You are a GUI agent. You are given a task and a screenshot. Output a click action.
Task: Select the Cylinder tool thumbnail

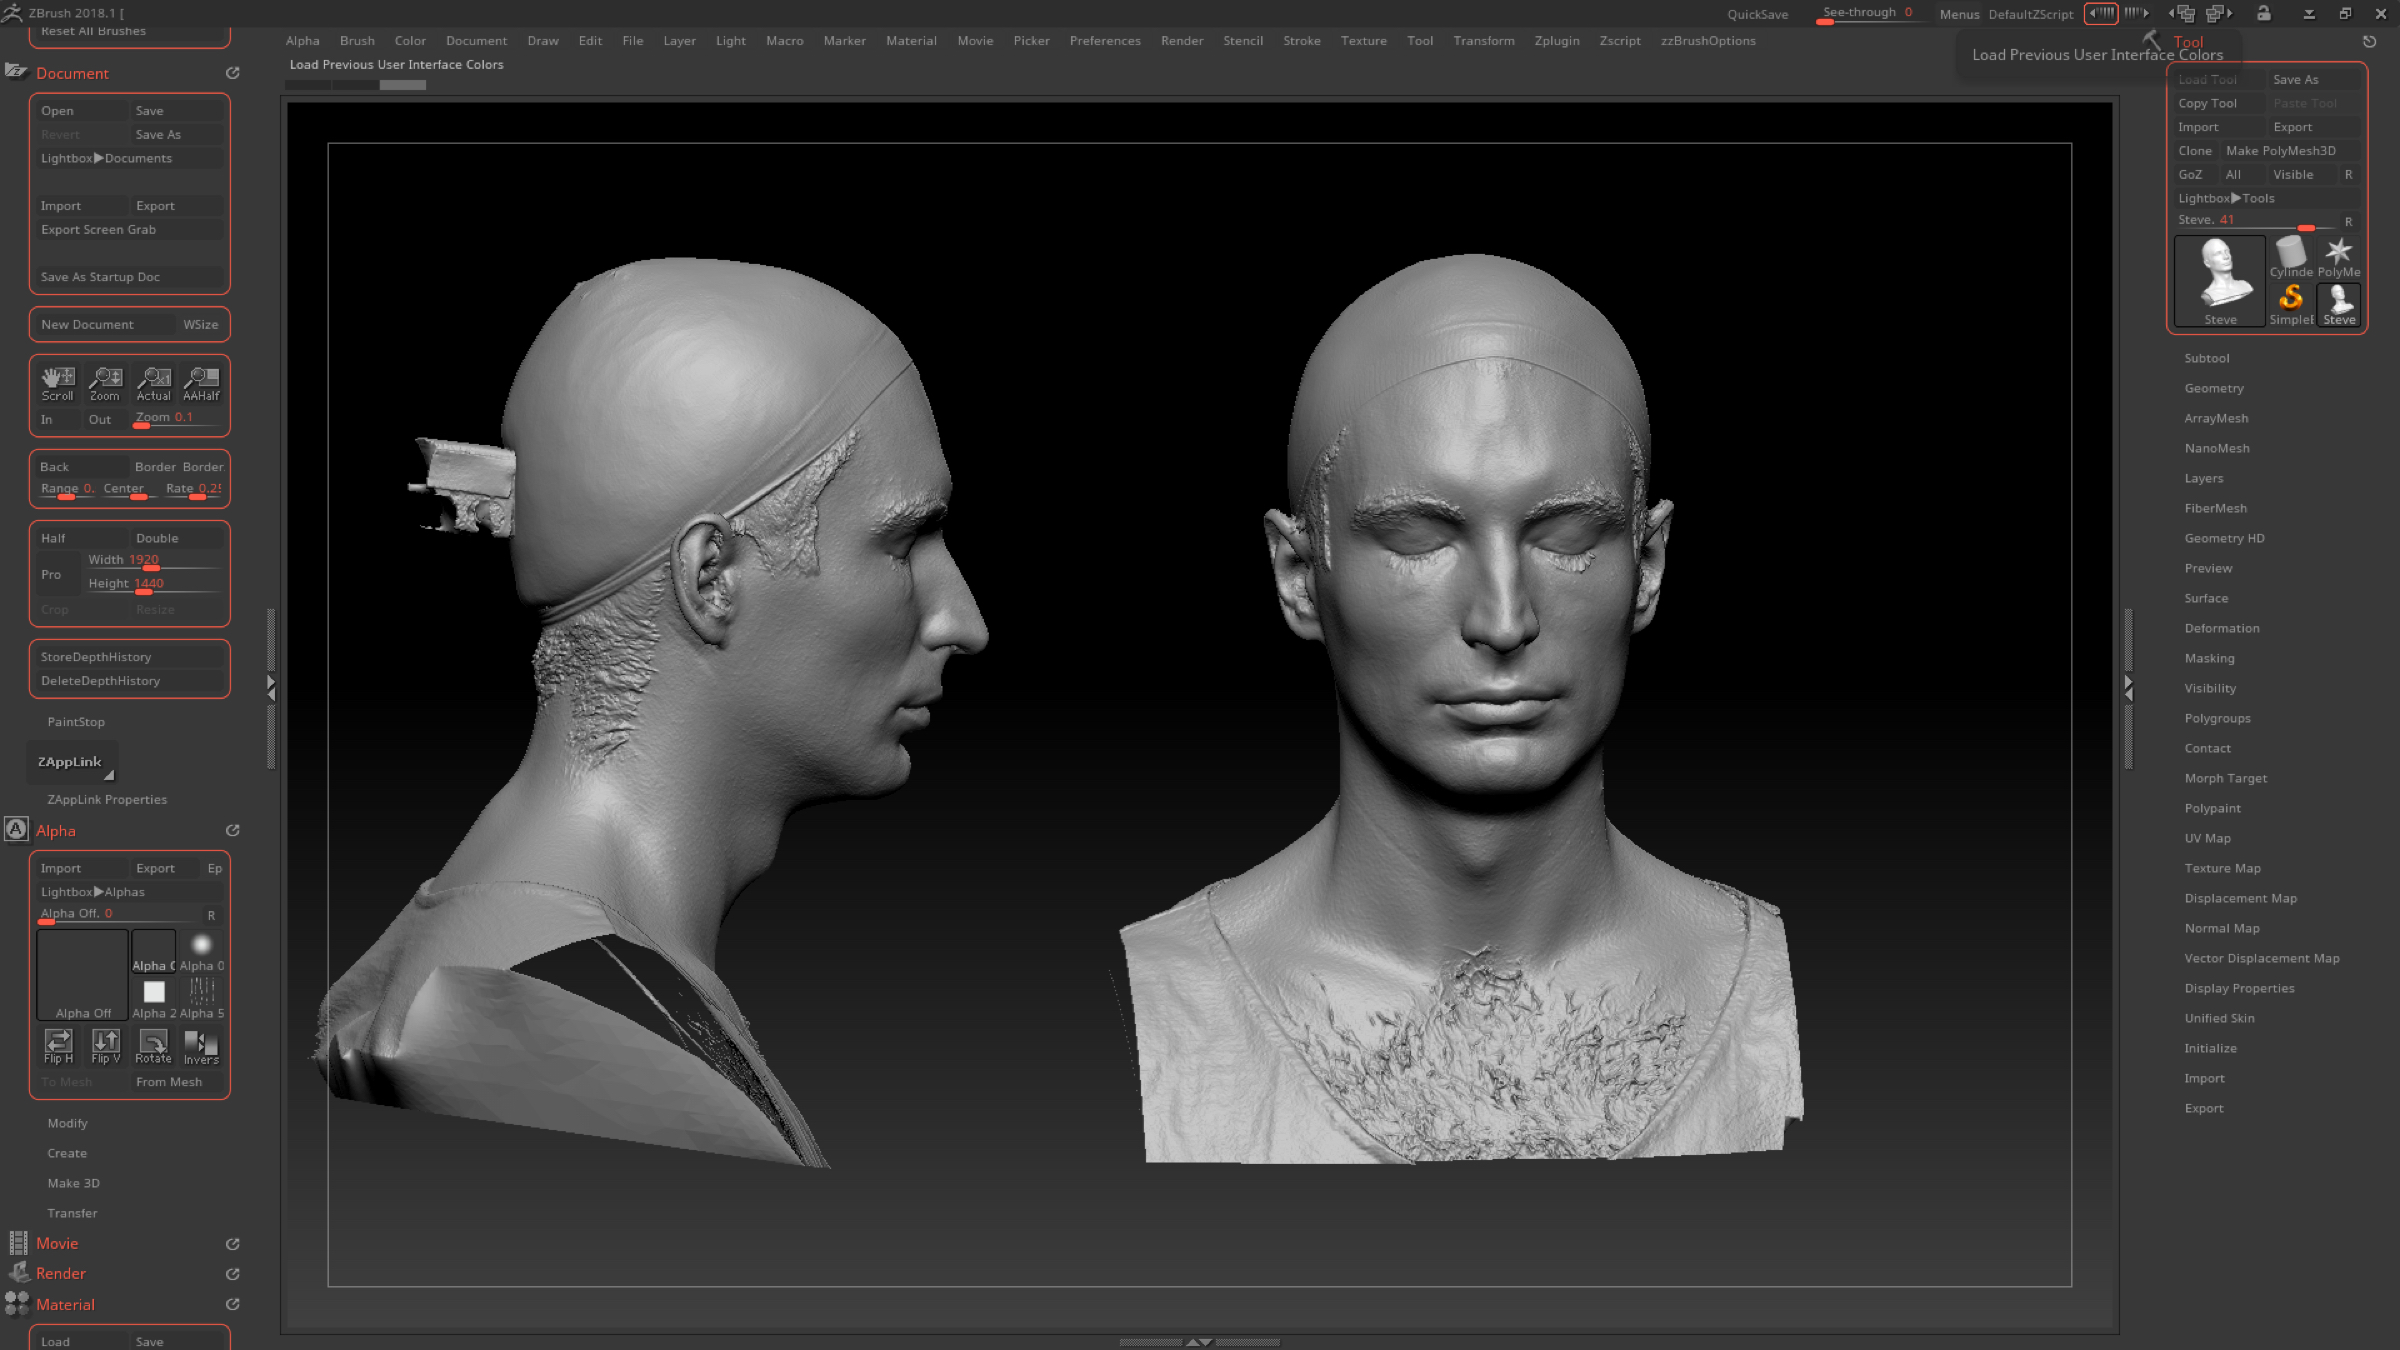[2290, 257]
